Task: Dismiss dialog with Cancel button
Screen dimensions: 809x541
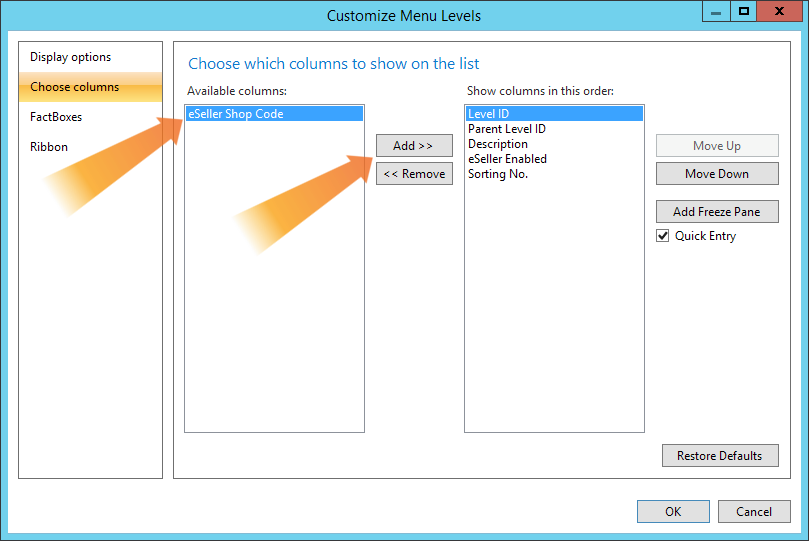Action: point(754,511)
